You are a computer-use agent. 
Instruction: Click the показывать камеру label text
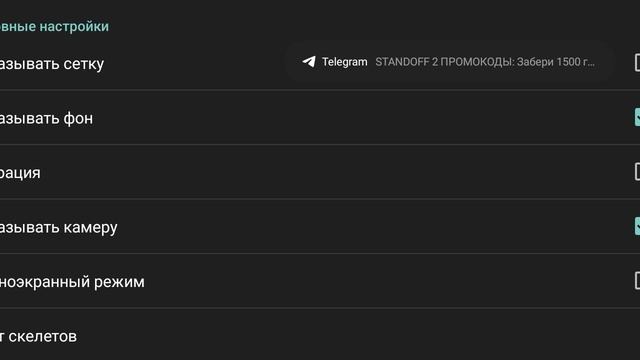coord(58,227)
